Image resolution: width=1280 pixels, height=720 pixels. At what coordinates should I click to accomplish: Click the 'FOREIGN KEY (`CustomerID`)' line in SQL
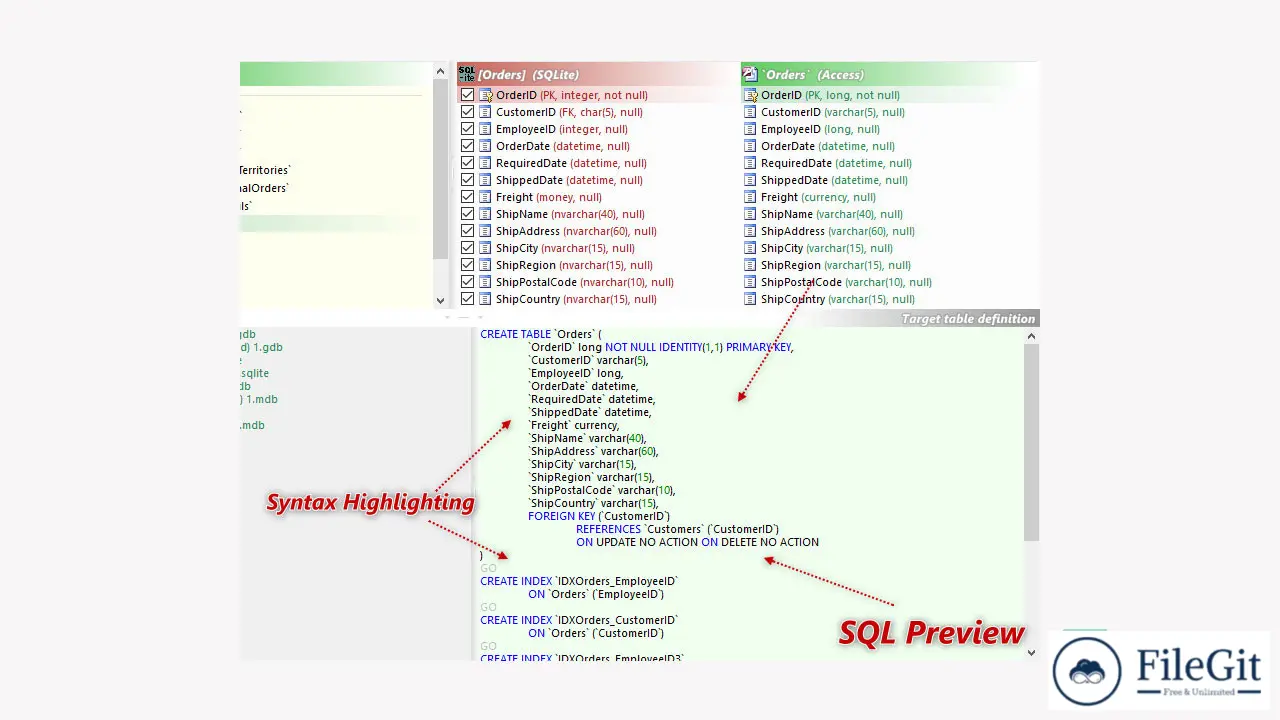[599, 516]
